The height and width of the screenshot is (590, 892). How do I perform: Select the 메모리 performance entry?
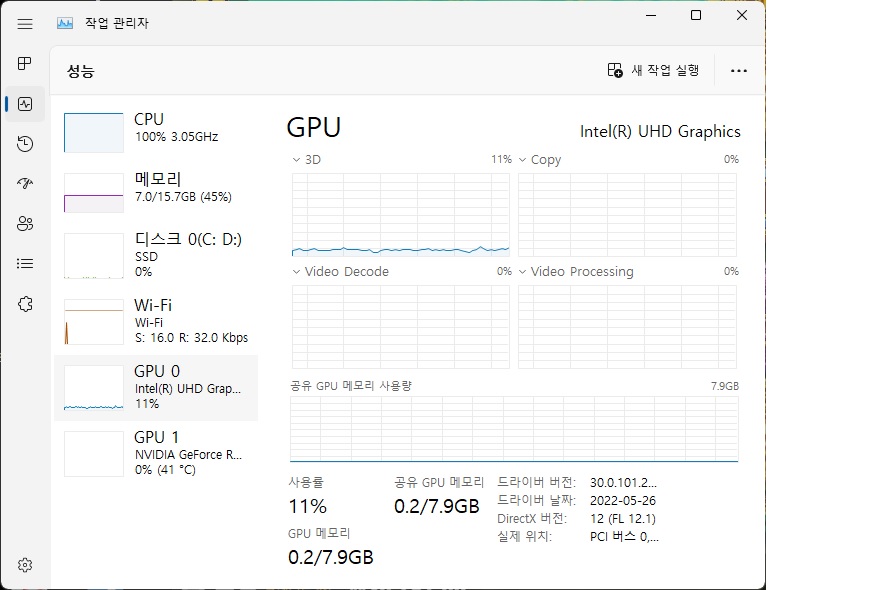[156, 193]
